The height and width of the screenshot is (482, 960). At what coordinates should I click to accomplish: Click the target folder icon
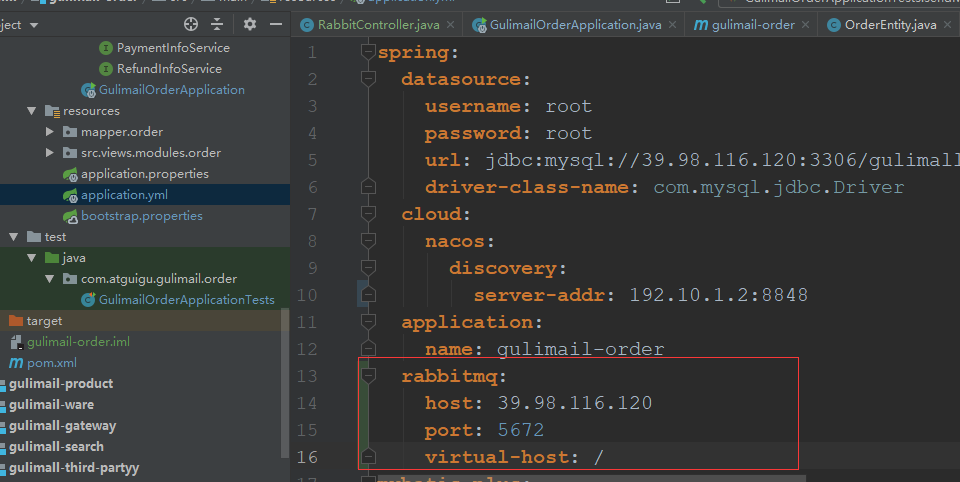tap(16, 321)
